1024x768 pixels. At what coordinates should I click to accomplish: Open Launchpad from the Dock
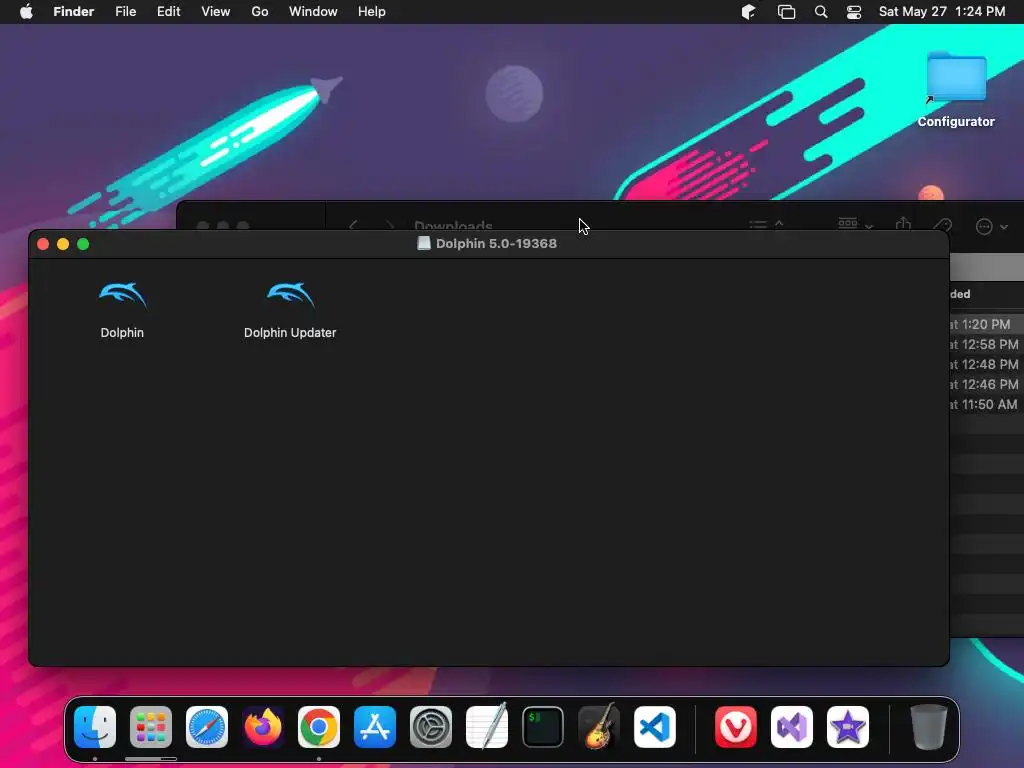tap(151, 727)
